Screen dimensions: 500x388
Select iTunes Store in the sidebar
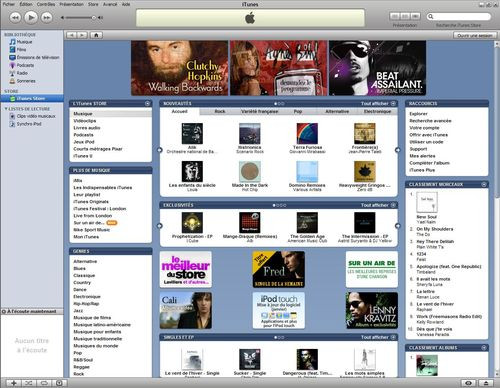click(32, 98)
